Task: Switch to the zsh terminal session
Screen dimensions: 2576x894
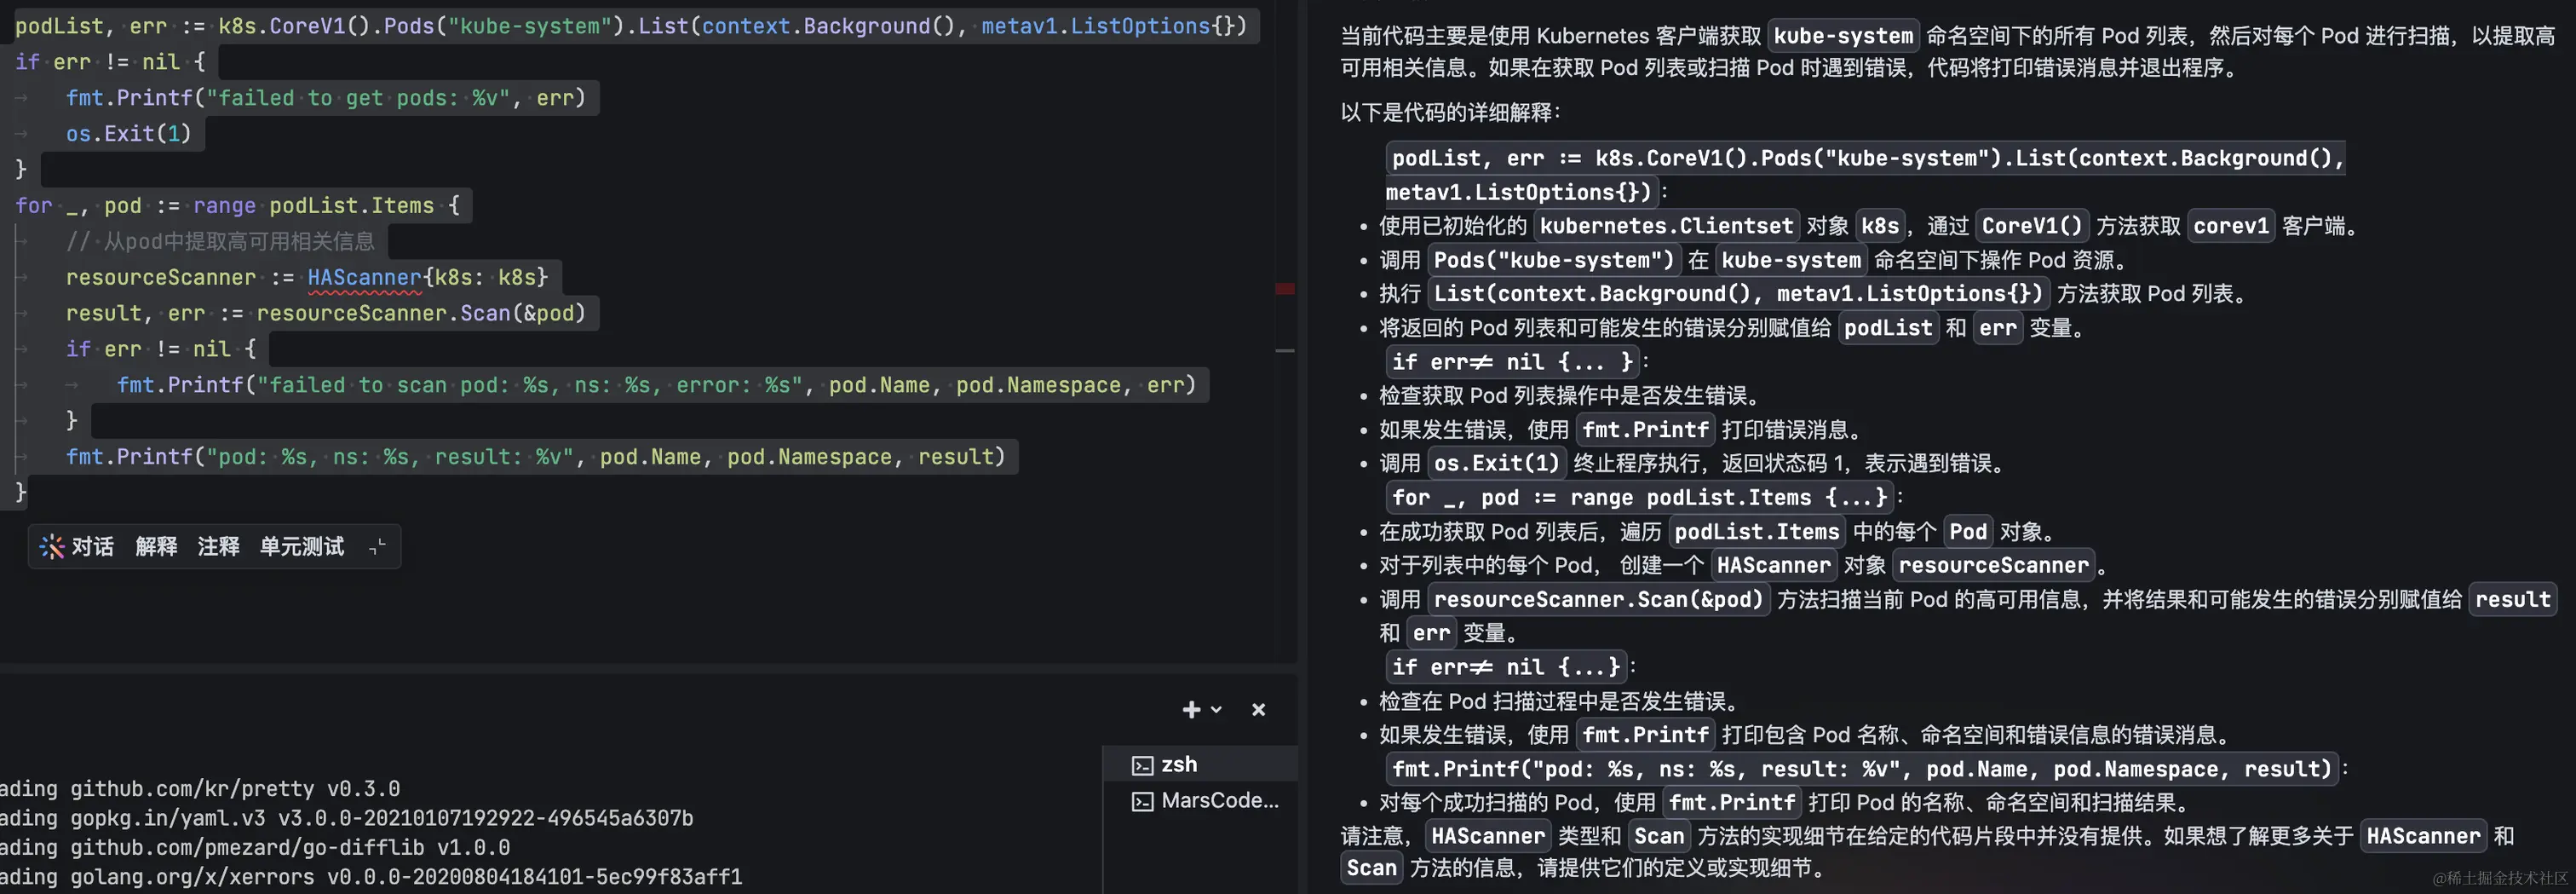Action: (x=1200, y=765)
